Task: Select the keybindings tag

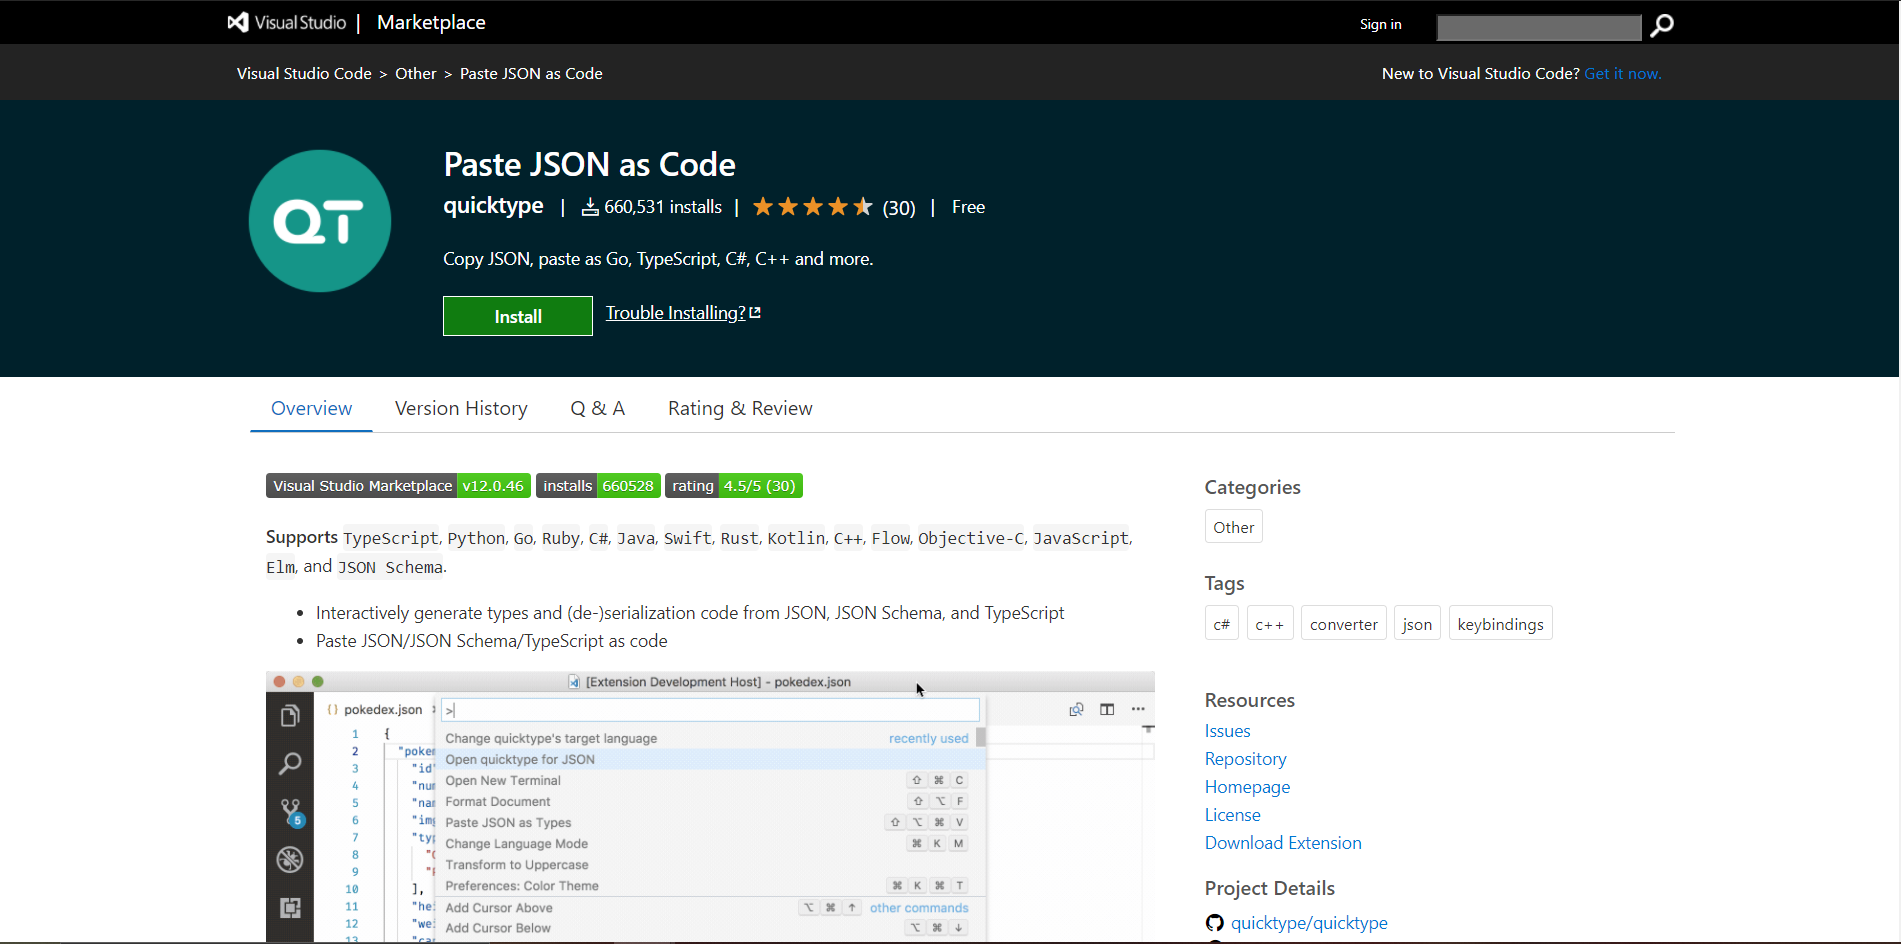Action: tap(1500, 624)
